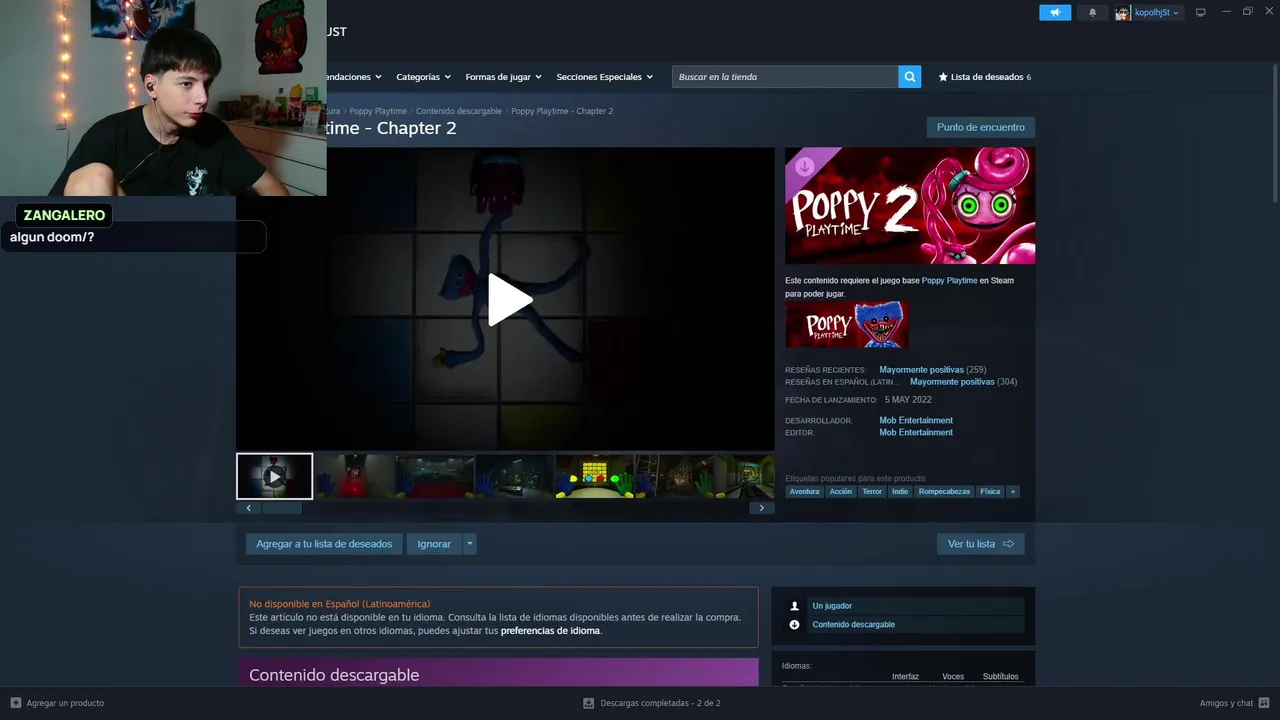Click the plus icon beside Agregar un producto

coord(15,703)
